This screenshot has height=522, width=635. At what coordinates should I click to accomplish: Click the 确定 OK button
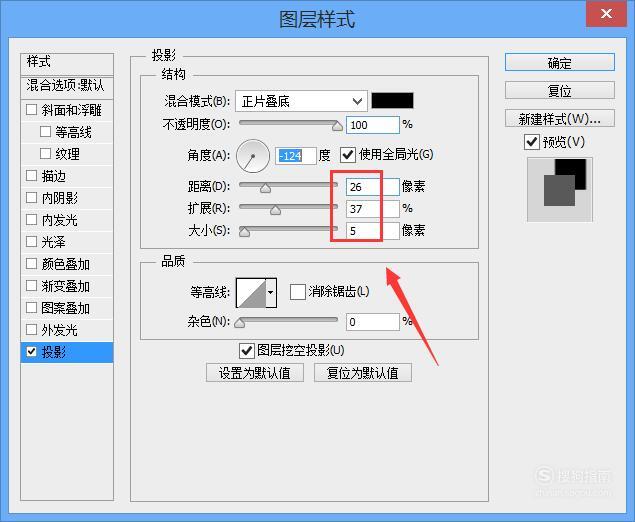[x=560, y=62]
